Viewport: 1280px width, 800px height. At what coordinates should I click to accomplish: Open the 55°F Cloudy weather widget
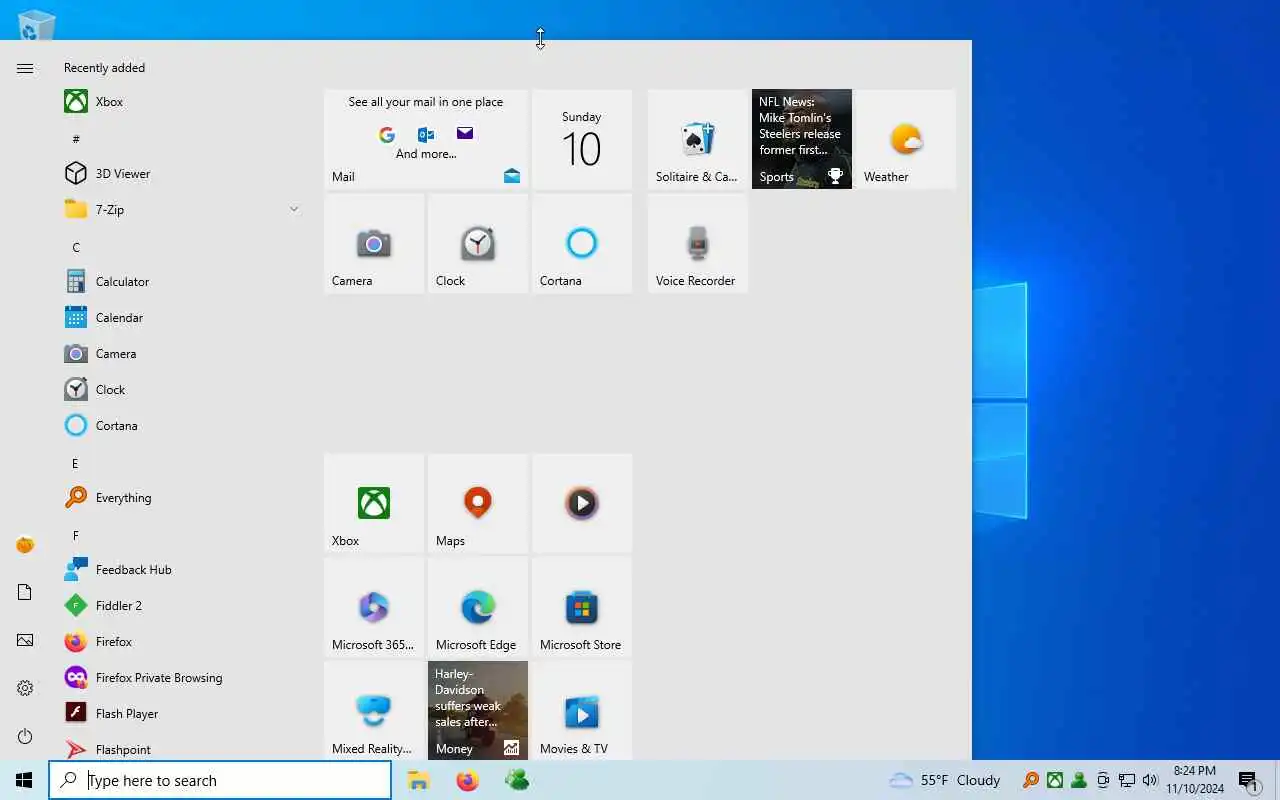945,780
